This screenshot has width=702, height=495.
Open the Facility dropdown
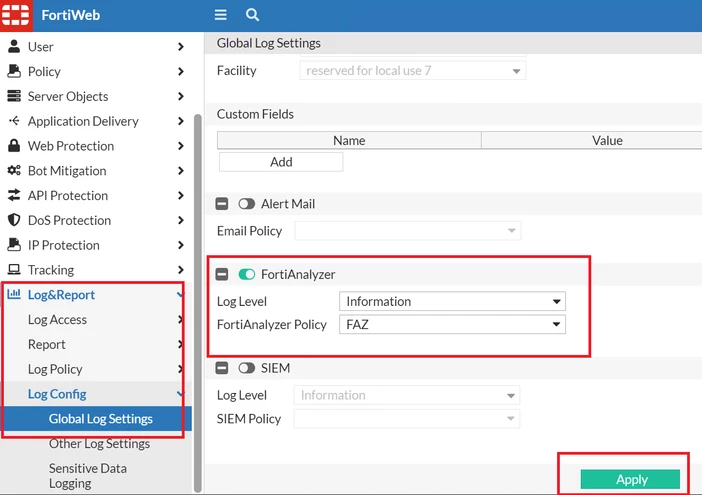[x=412, y=71]
